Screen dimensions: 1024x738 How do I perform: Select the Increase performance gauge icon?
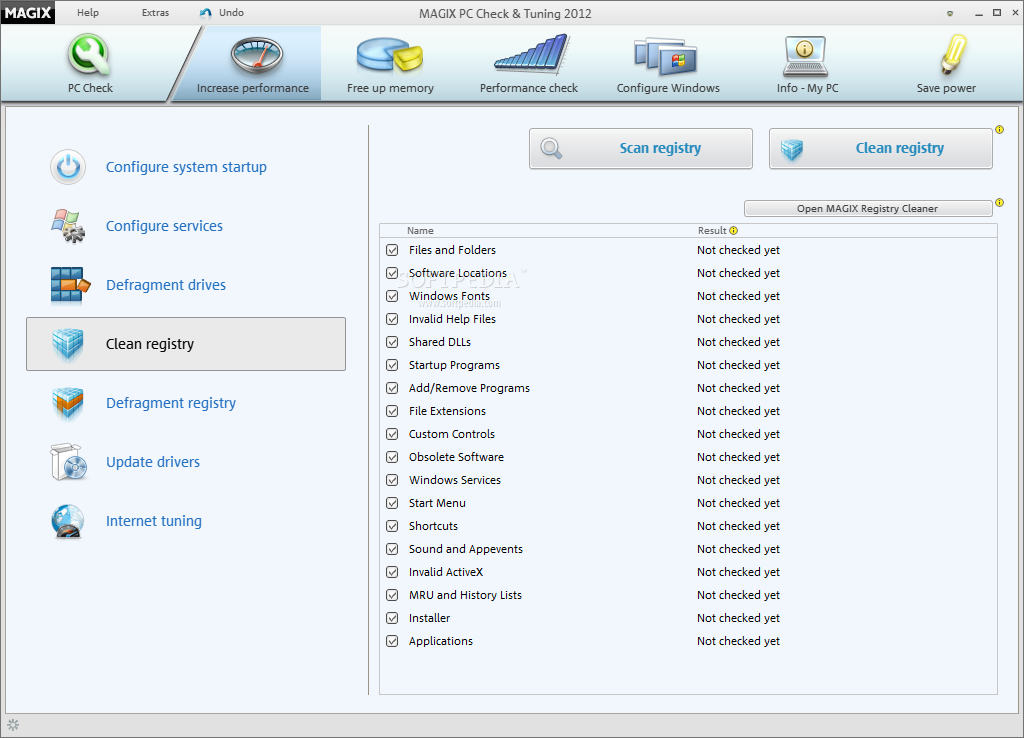tap(256, 55)
